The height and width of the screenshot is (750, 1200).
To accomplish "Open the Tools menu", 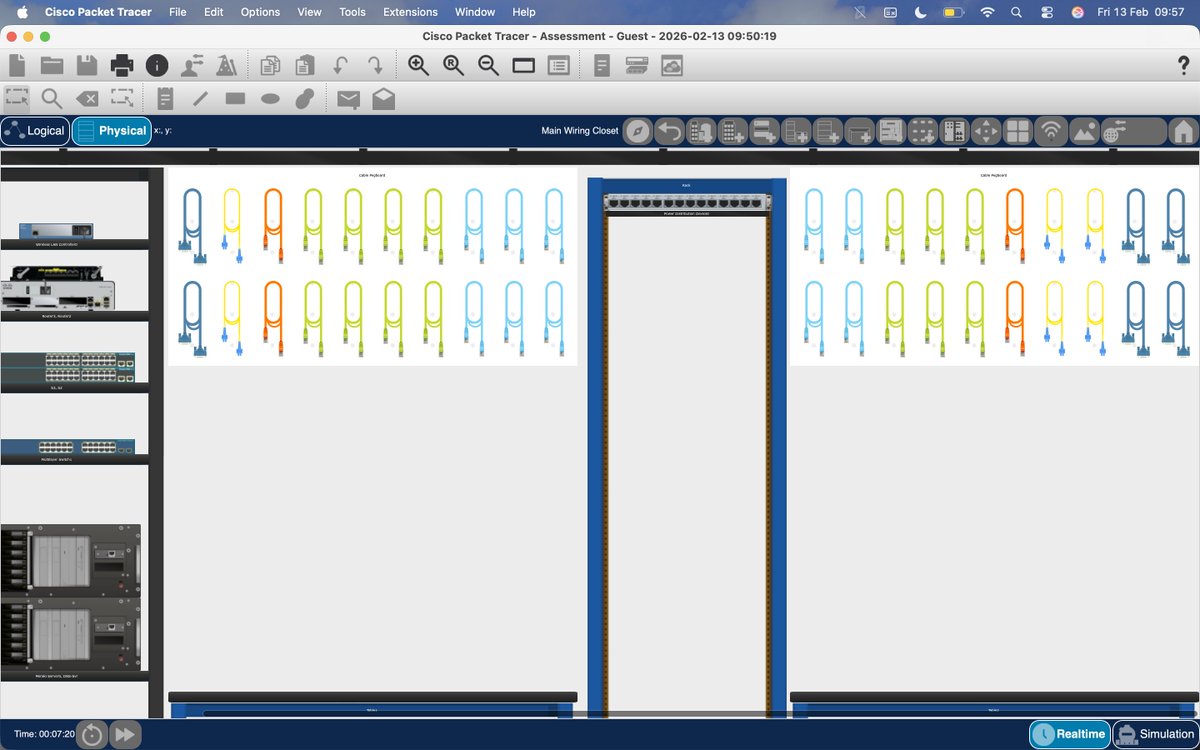I will pos(352,12).
